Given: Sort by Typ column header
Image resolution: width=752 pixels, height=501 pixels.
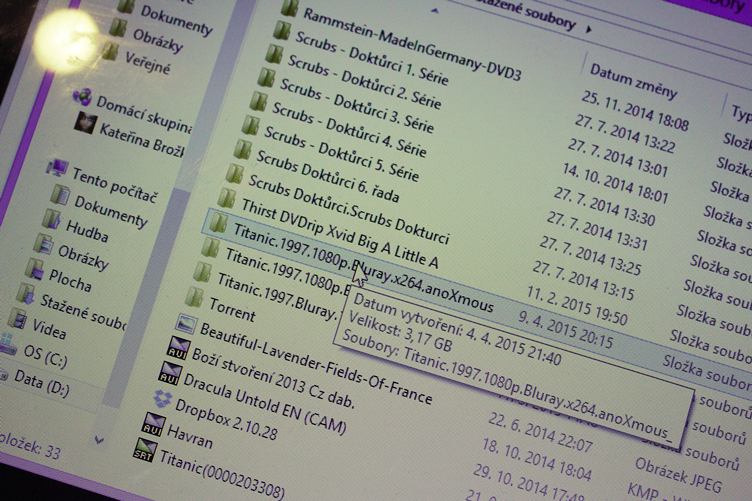Looking at the screenshot, I should (741, 113).
